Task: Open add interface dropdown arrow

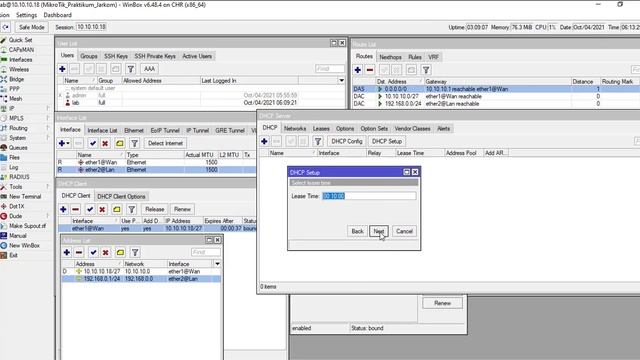Action: [68, 144]
